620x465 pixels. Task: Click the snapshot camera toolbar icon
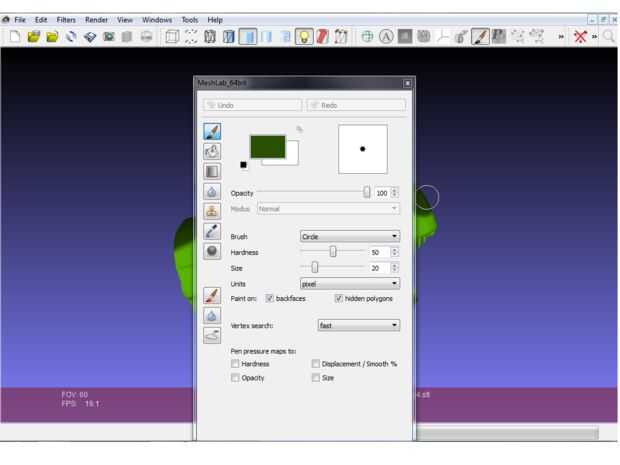coord(109,37)
